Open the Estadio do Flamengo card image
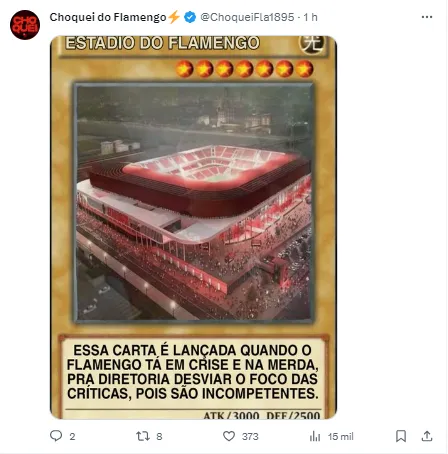Image resolution: width=448 pixels, height=454 pixels. click(x=193, y=227)
